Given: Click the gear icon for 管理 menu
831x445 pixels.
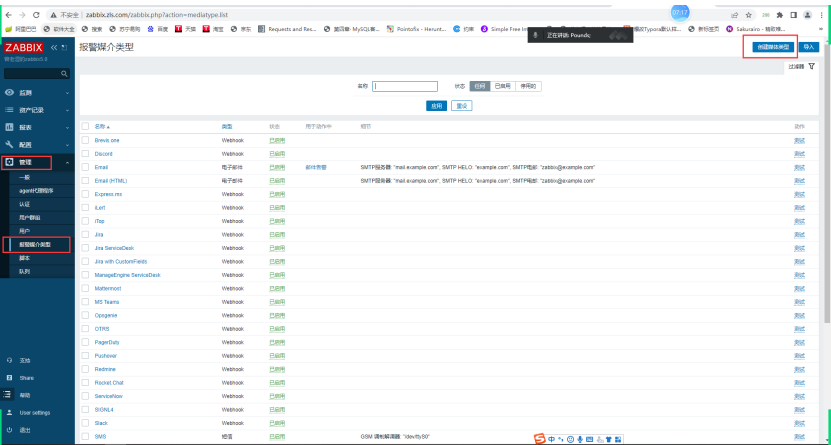Looking at the screenshot, I should click(x=9, y=162).
